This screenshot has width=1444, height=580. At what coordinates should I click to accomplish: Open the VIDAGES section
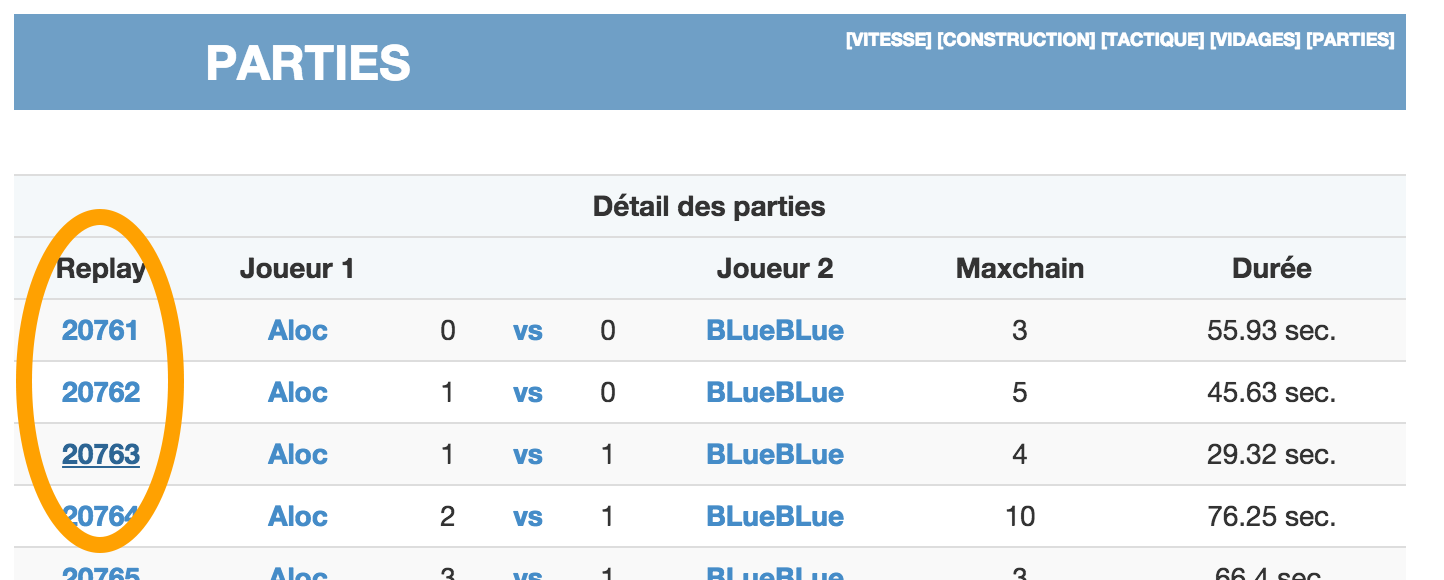(1255, 40)
